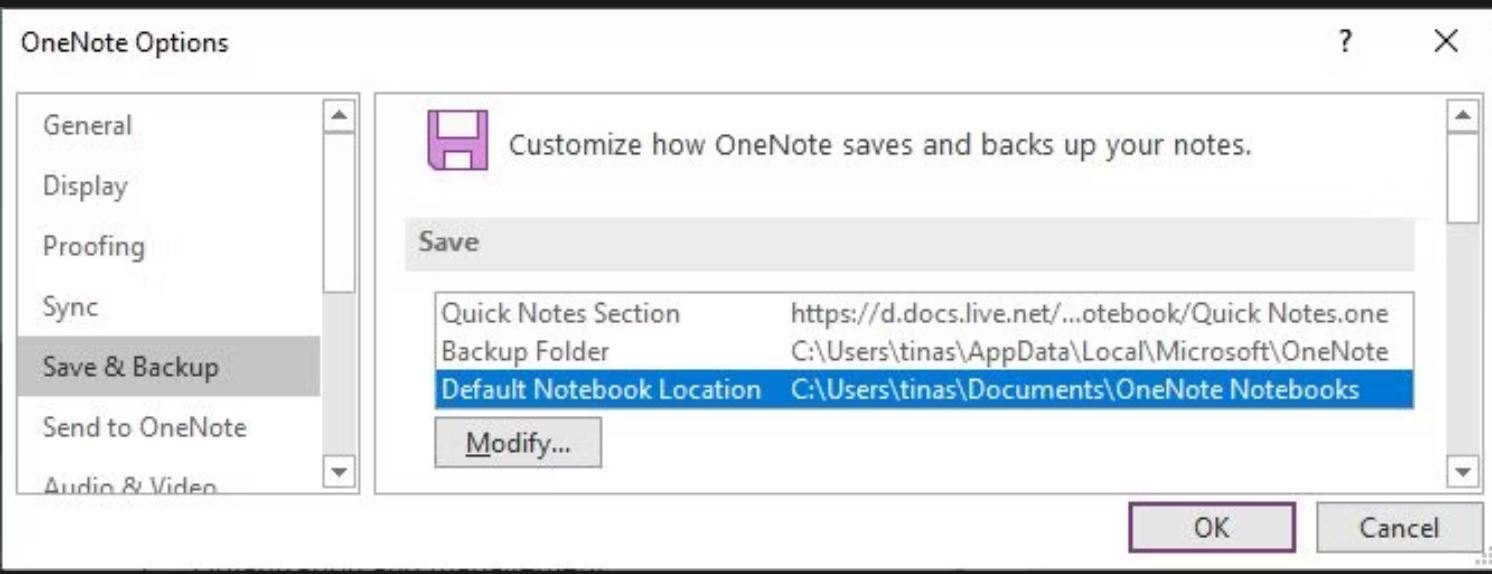
Task: Close the OneNote Options dialog
Action: 1445,42
